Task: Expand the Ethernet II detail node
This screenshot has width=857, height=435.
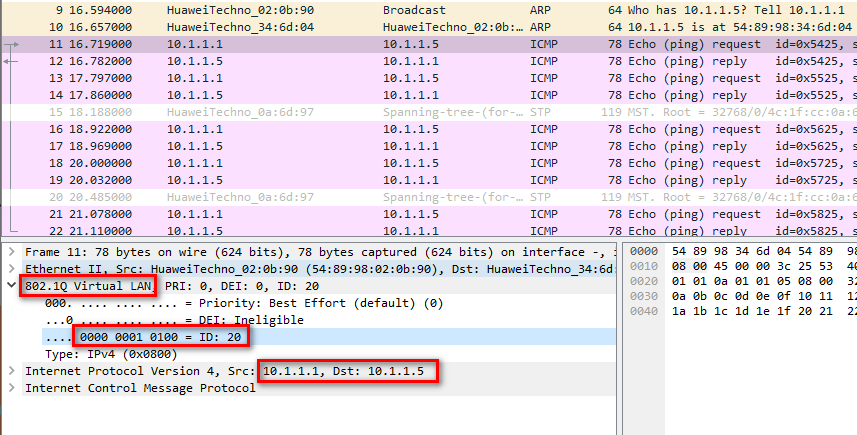Action: tap(11, 269)
